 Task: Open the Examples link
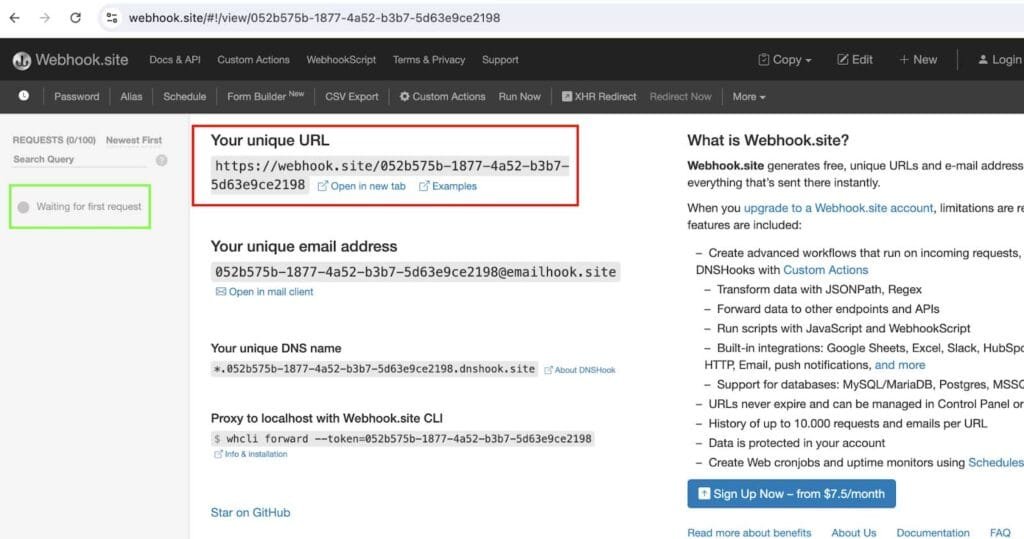point(447,186)
